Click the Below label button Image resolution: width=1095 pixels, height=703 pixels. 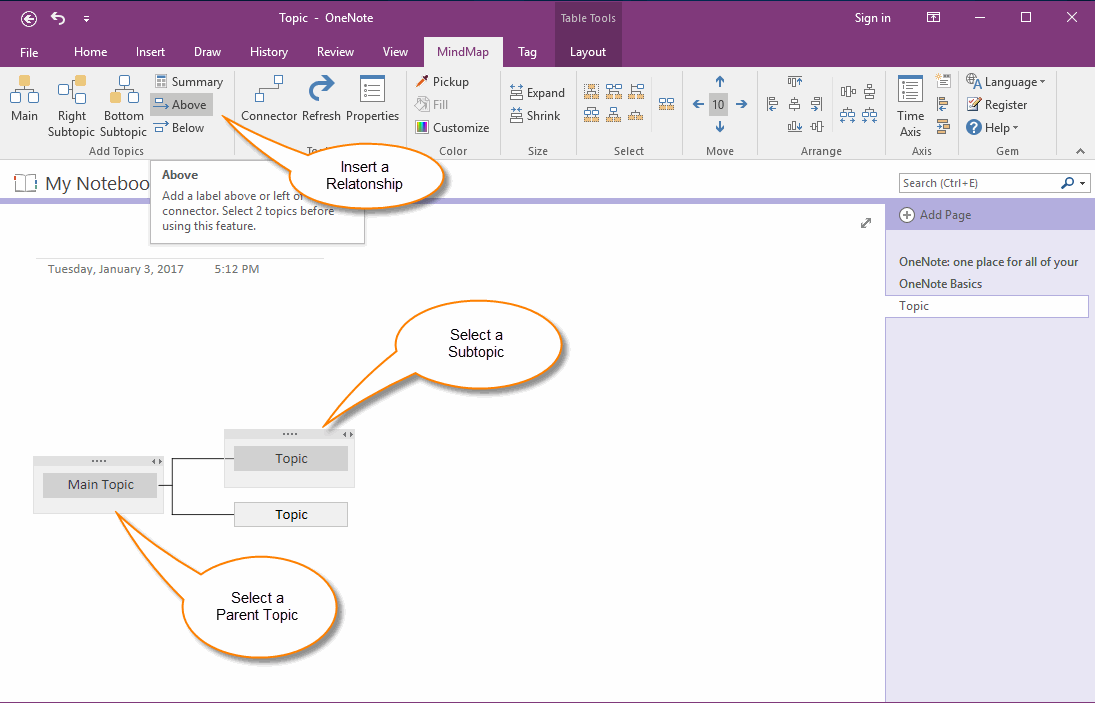tap(179, 128)
